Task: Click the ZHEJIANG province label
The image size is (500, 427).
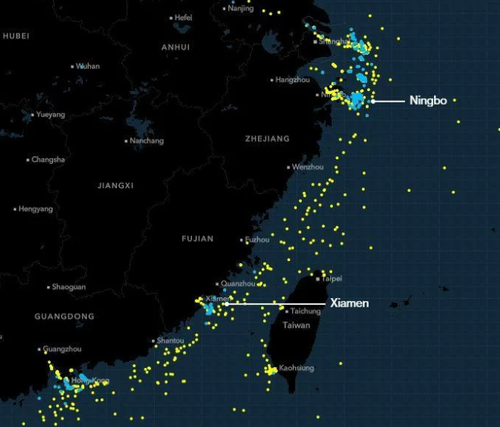Action: (267, 139)
